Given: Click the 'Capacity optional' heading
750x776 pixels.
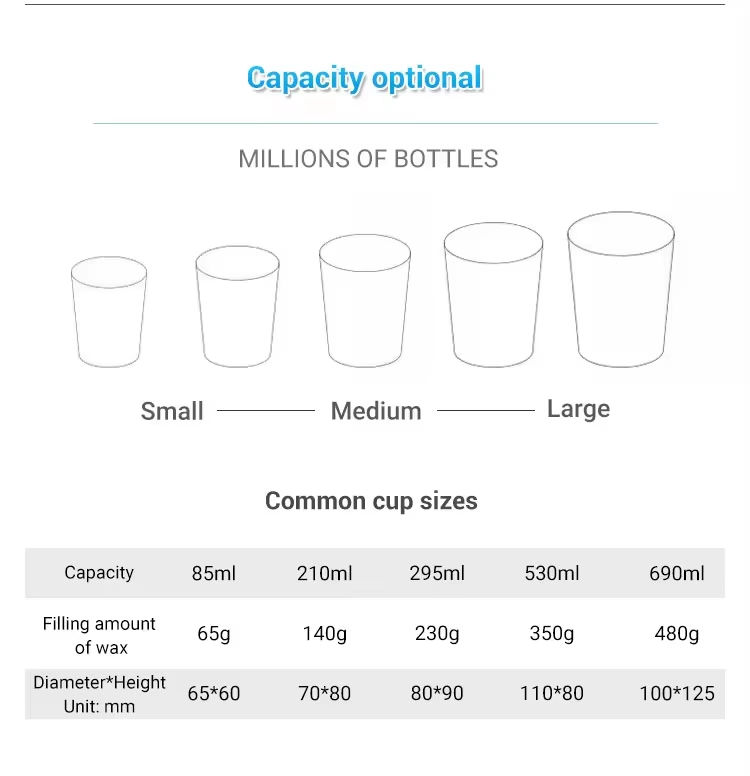Looking at the screenshot, I should point(365,78).
